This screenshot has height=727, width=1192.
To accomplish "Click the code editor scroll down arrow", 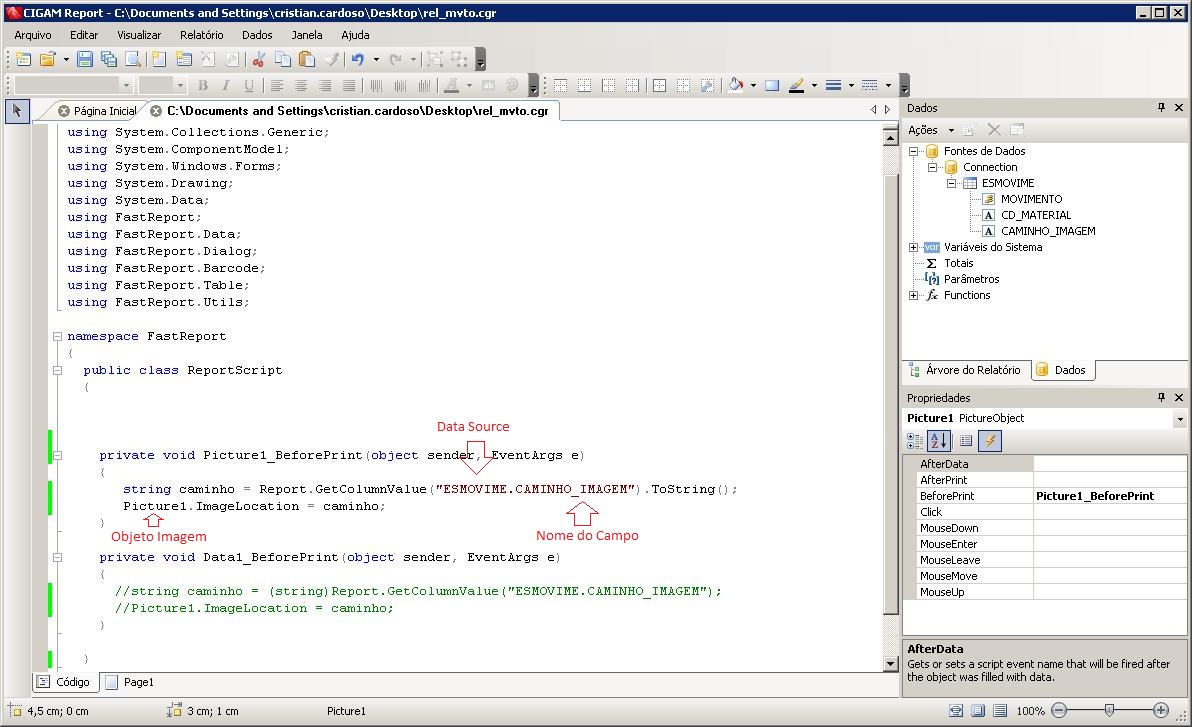I will [x=891, y=663].
